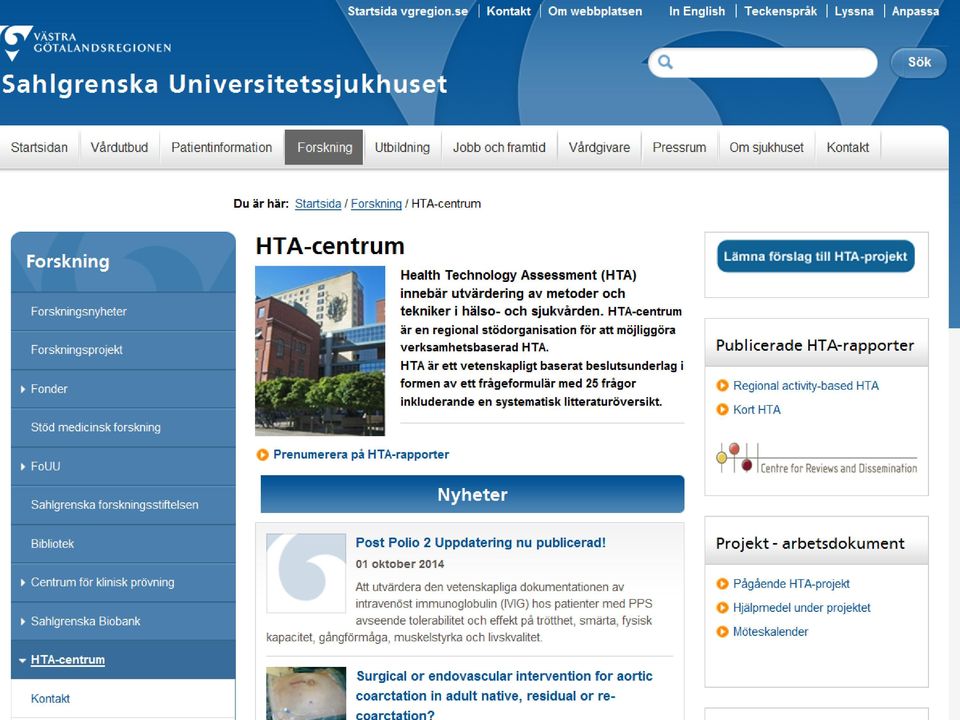Image resolution: width=960 pixels, height=720 pixels.
Task: Collapse the HTA-centrum sidebar section
Action: (x=23, y=660)
